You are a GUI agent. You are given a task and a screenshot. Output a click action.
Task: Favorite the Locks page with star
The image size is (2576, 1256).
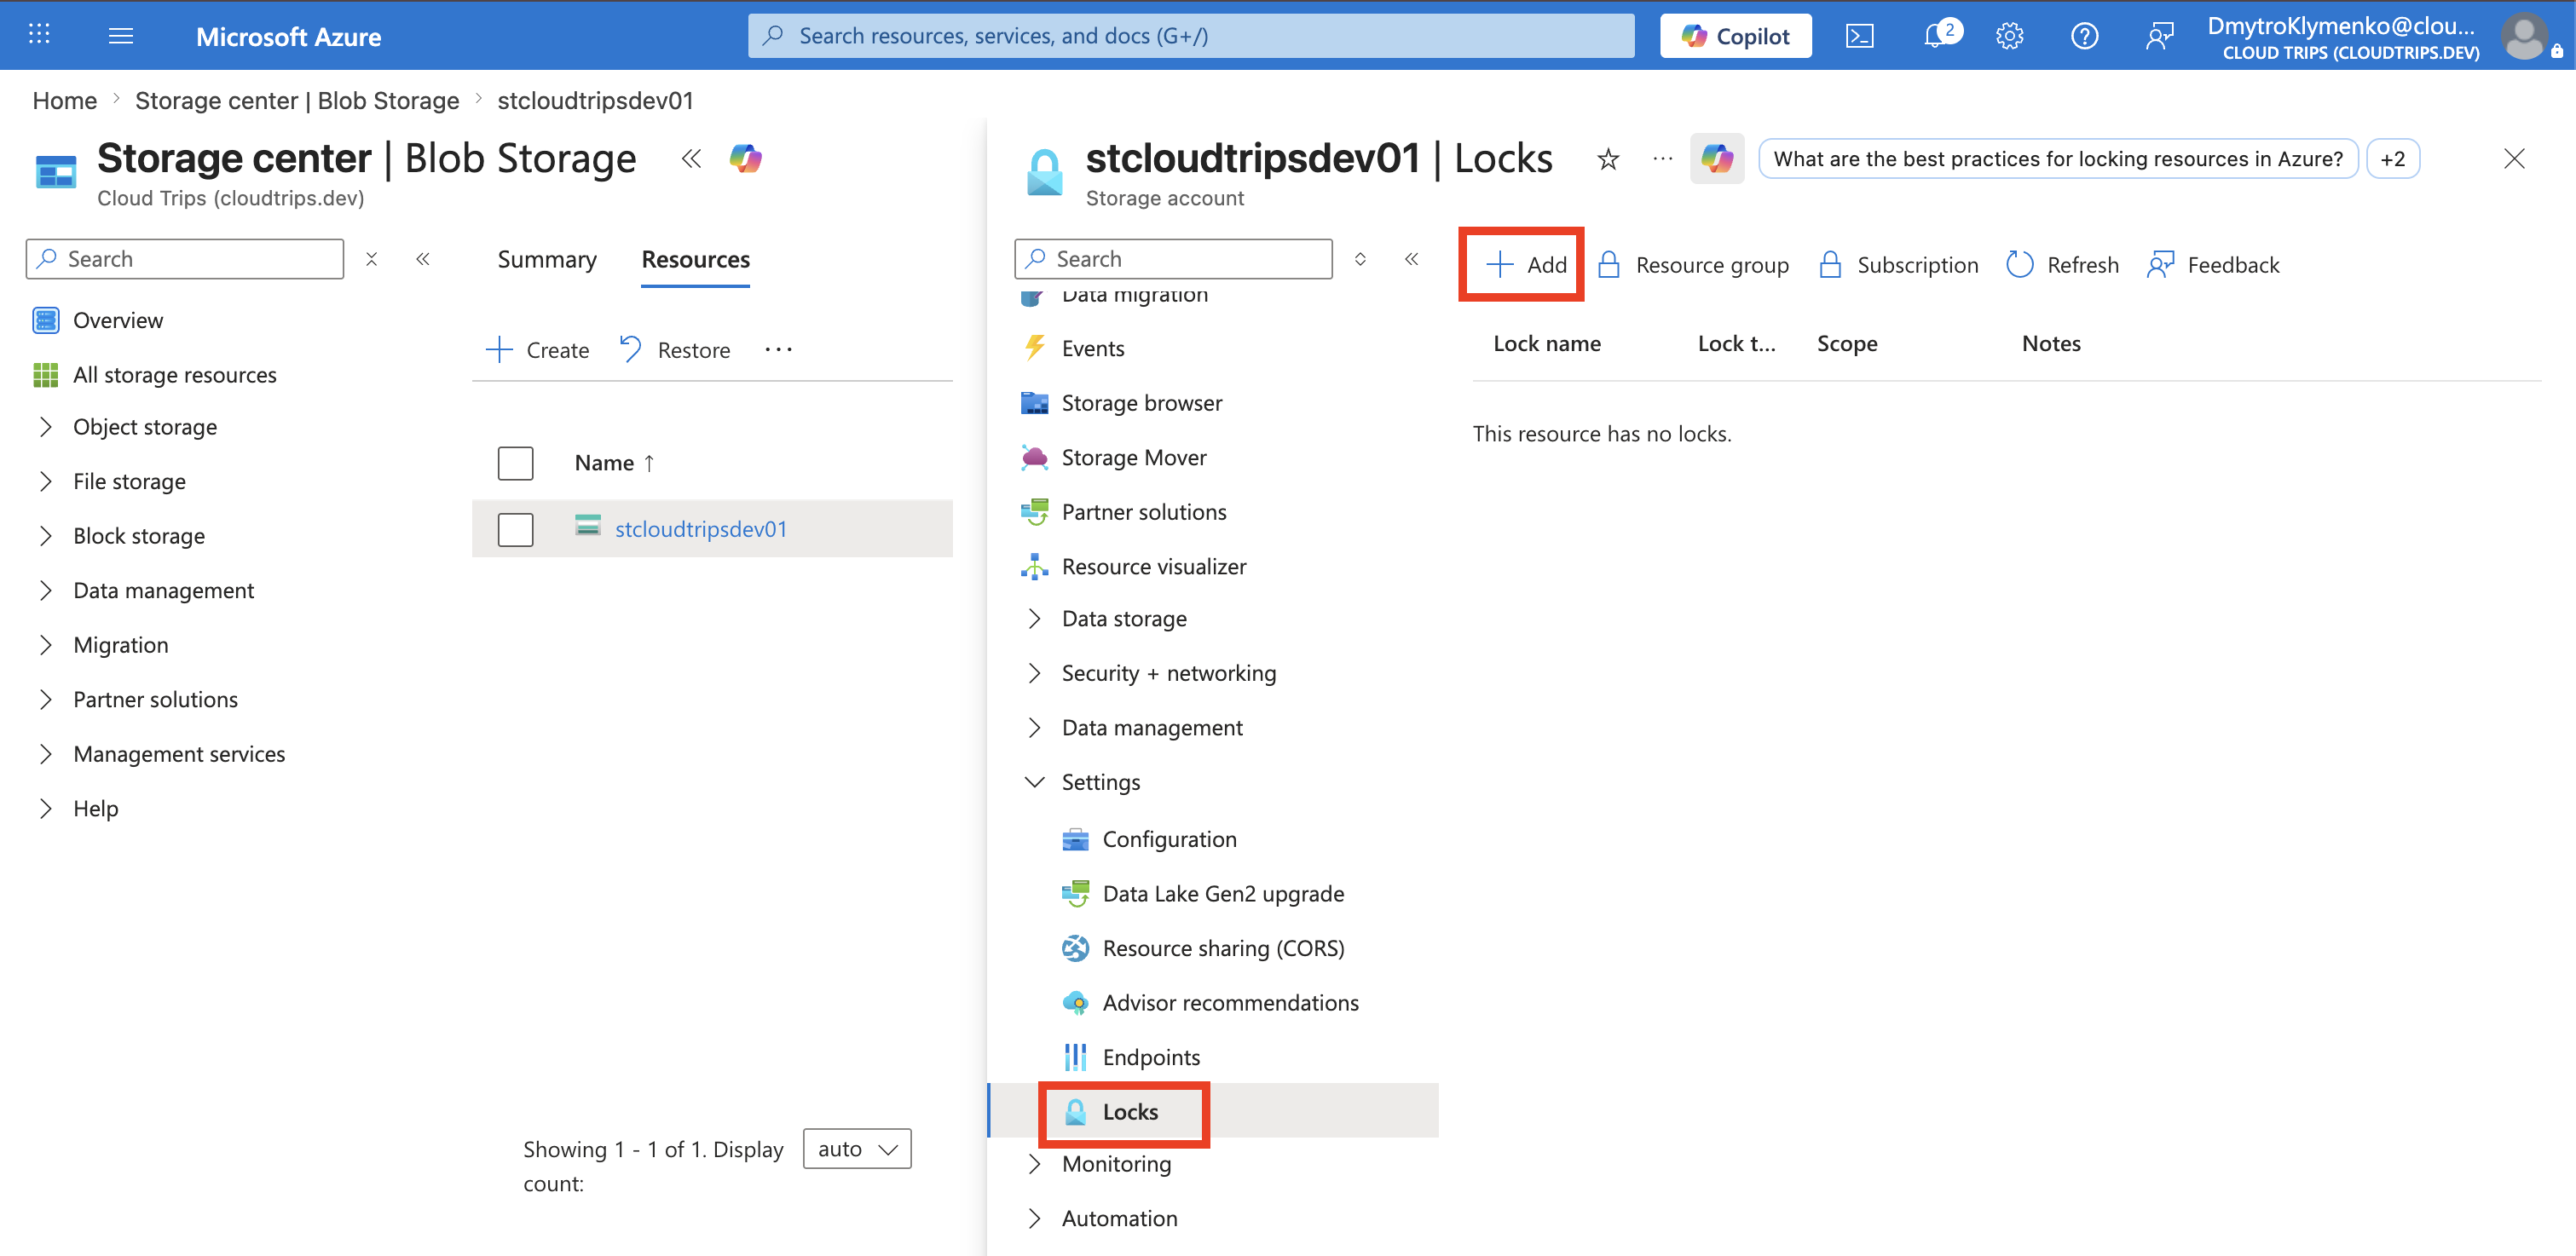point(1608,159)
